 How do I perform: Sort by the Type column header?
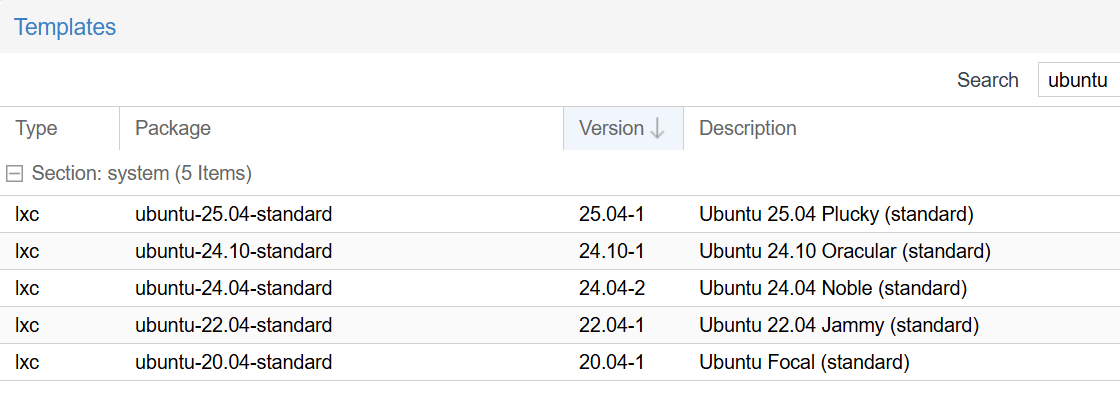60,128
